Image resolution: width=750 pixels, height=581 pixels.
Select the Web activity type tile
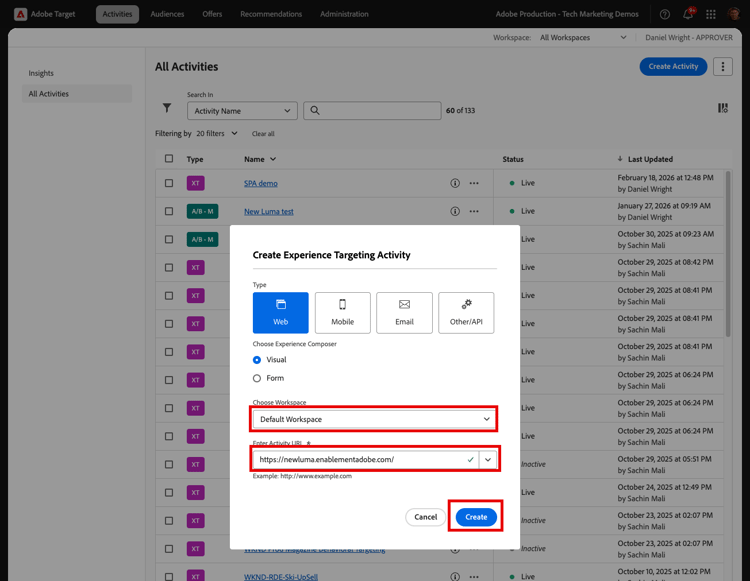click(x=281, y=313)
